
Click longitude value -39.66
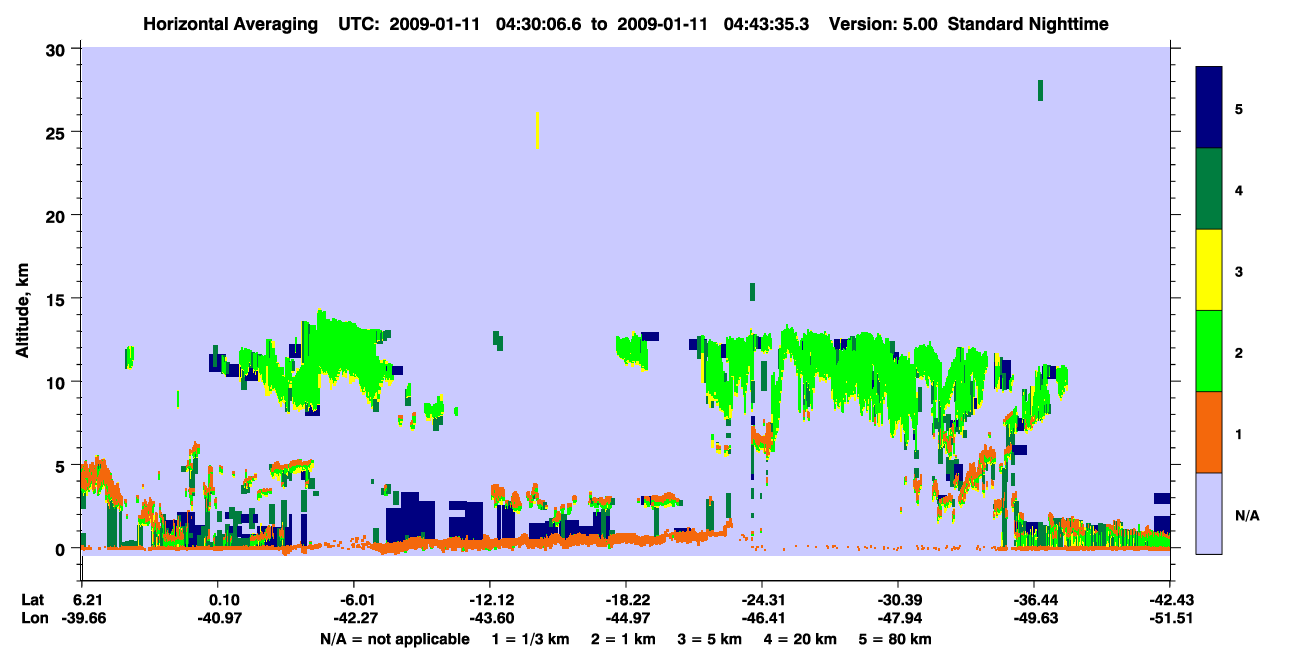point(83,619)
